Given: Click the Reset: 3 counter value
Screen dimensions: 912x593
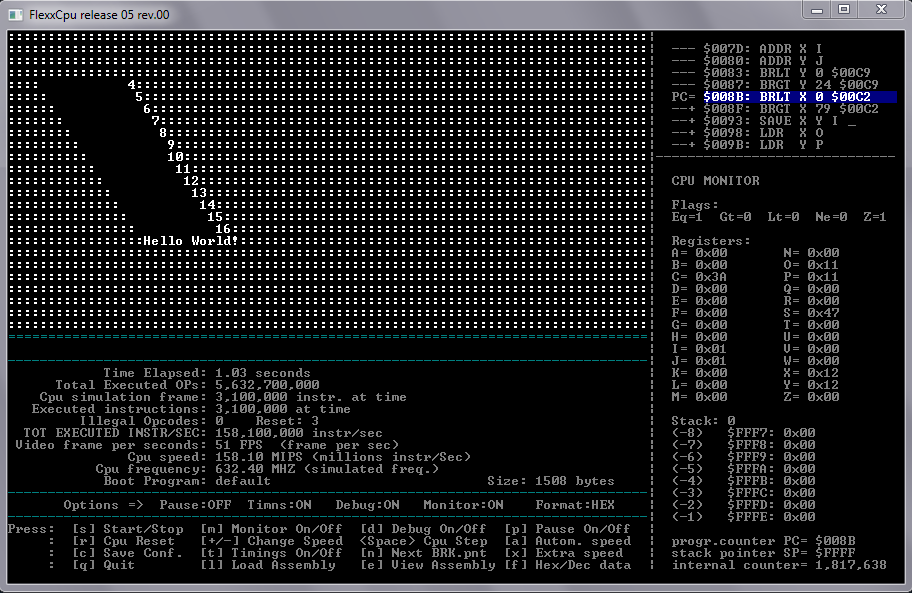Looking at the screenshot, I should [x=287, y=421].
